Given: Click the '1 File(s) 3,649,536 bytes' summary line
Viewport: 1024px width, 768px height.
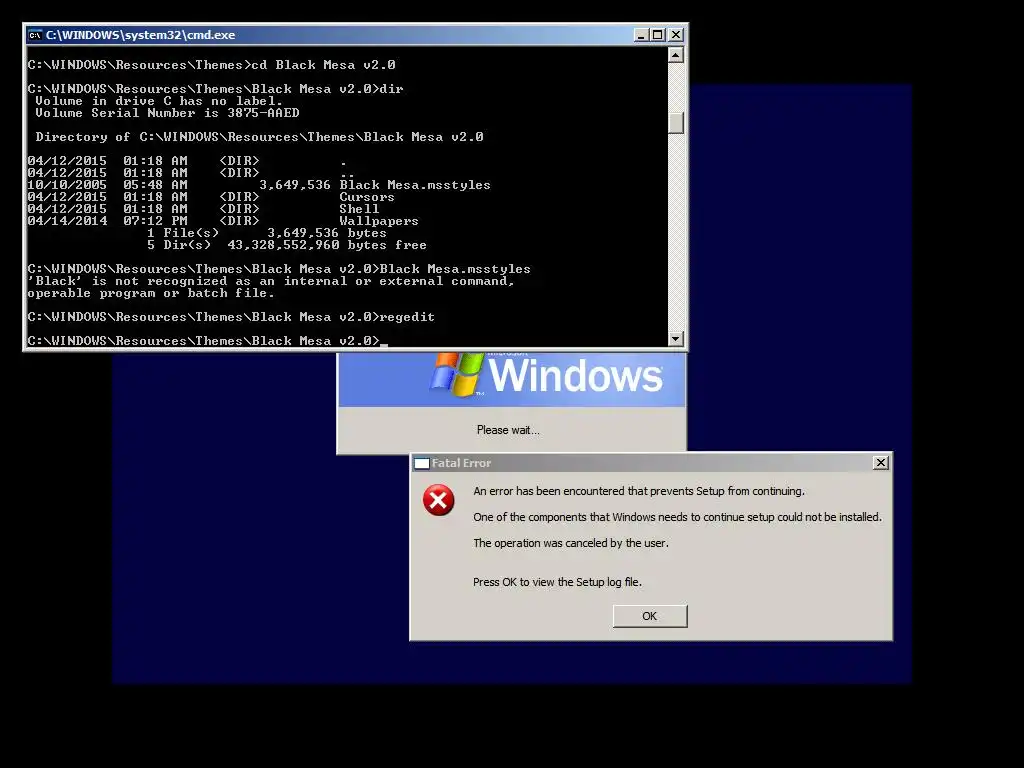Looking at the screenshot, I should coord(266,233).
